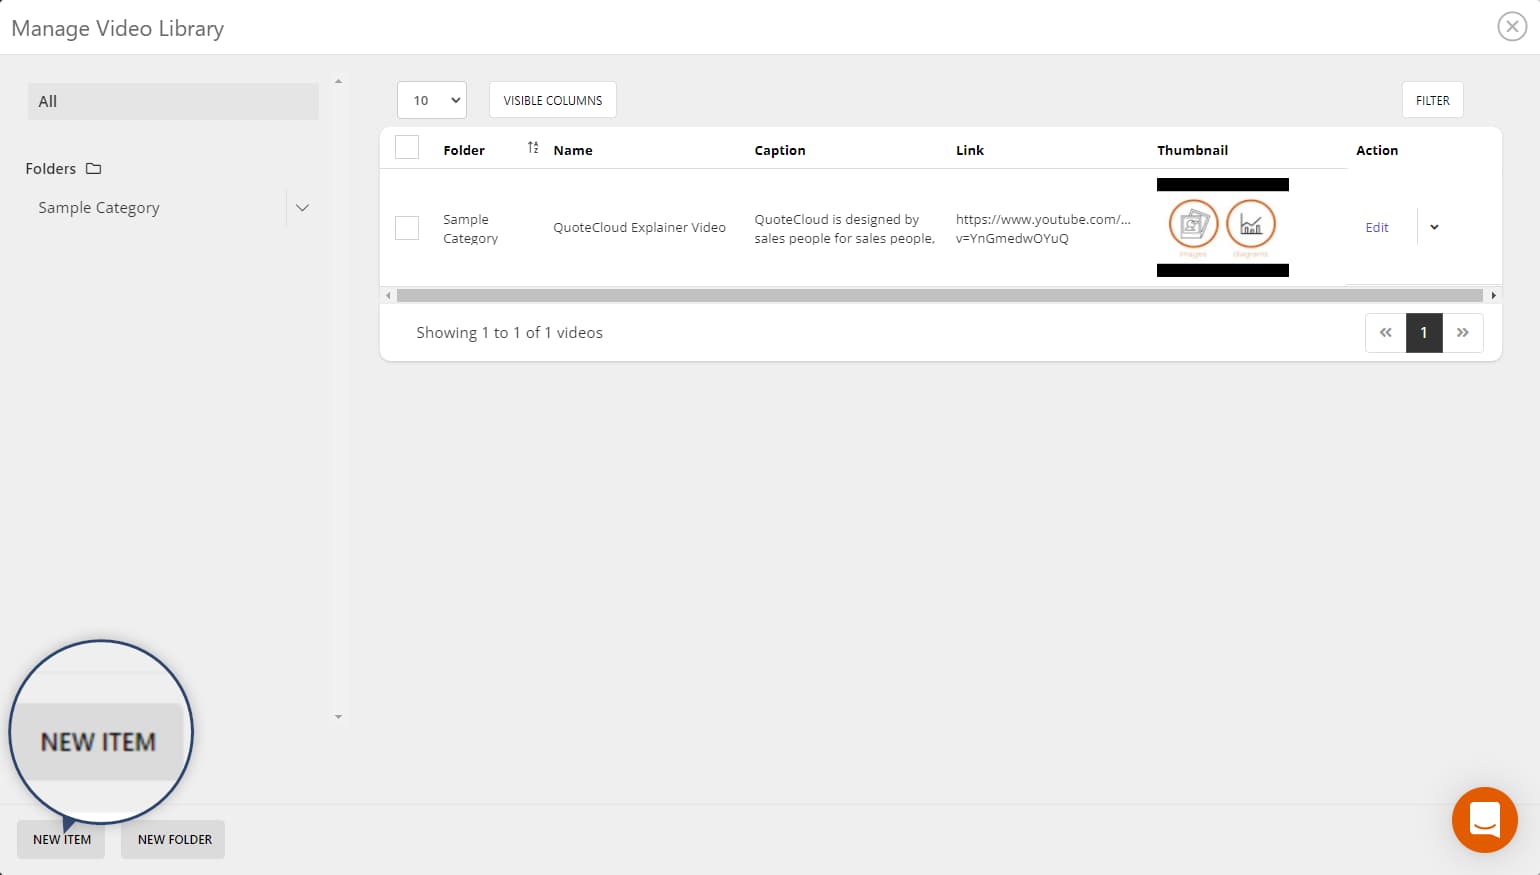Viewport: 1540px width, 875px height.
Task: Click the sort A-Z icon near Folder column
Action: pos(531,146)
